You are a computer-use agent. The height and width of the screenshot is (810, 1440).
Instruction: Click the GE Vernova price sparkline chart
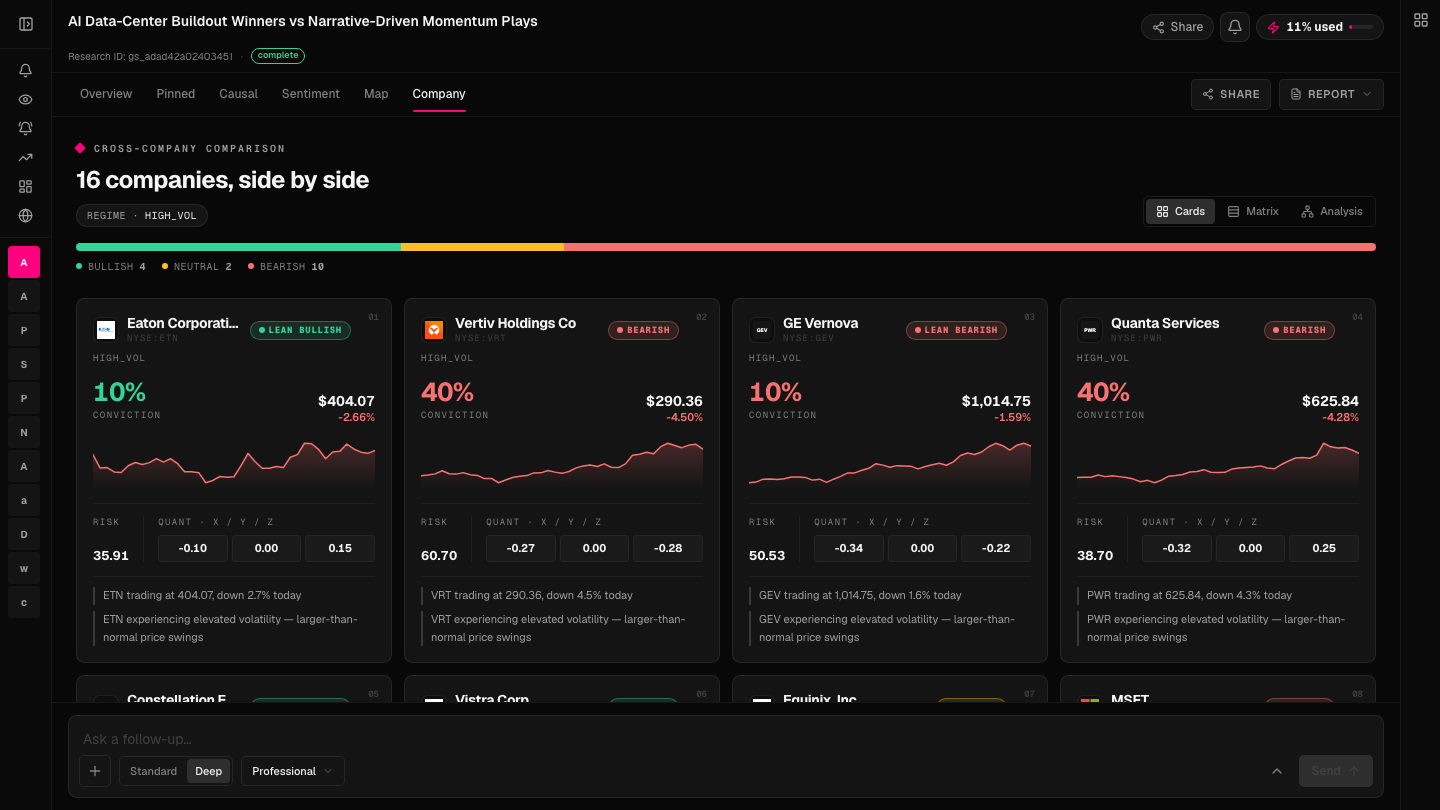point(890,463)
